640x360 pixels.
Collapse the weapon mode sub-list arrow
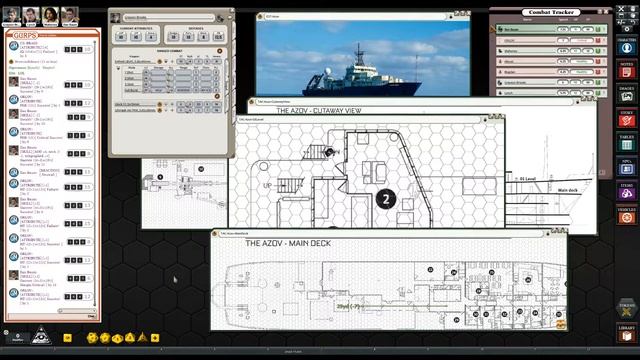pyautogui.click(x=118, y=68)
